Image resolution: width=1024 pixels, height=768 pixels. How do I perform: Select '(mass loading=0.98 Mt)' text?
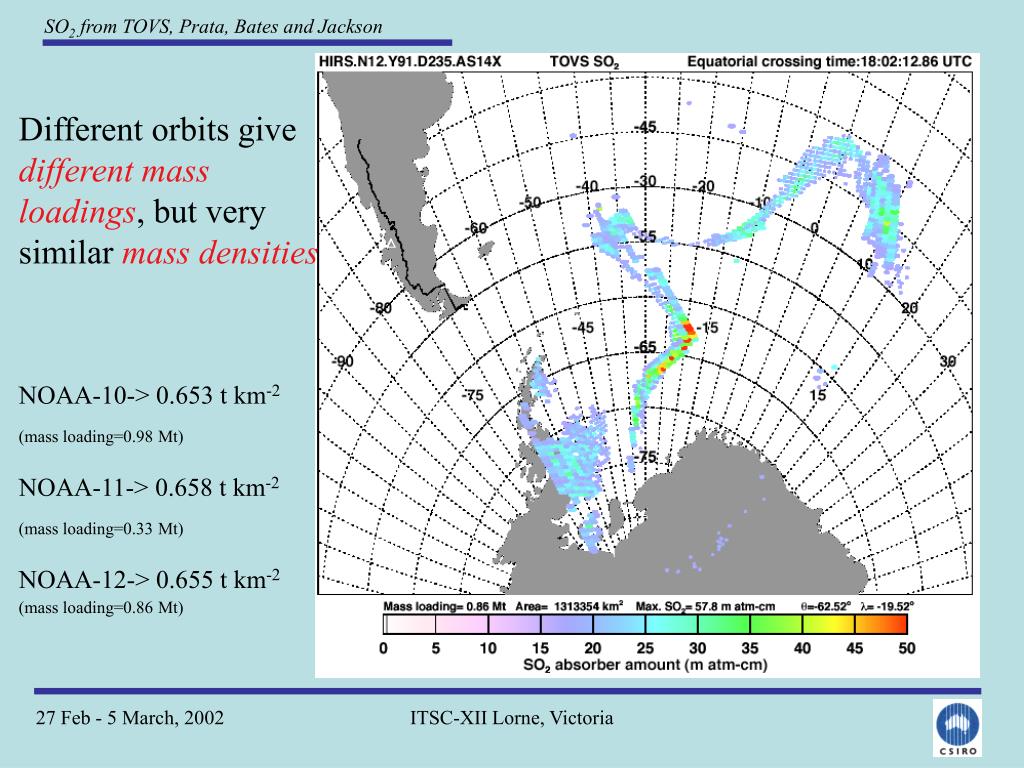[101, 436]
